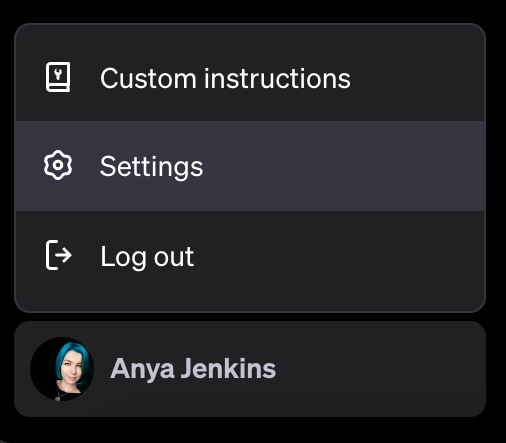Click the "Custom instructions" text label
Image resolution: width=506 pixels, height=443 pixels.
click(225, 78)
